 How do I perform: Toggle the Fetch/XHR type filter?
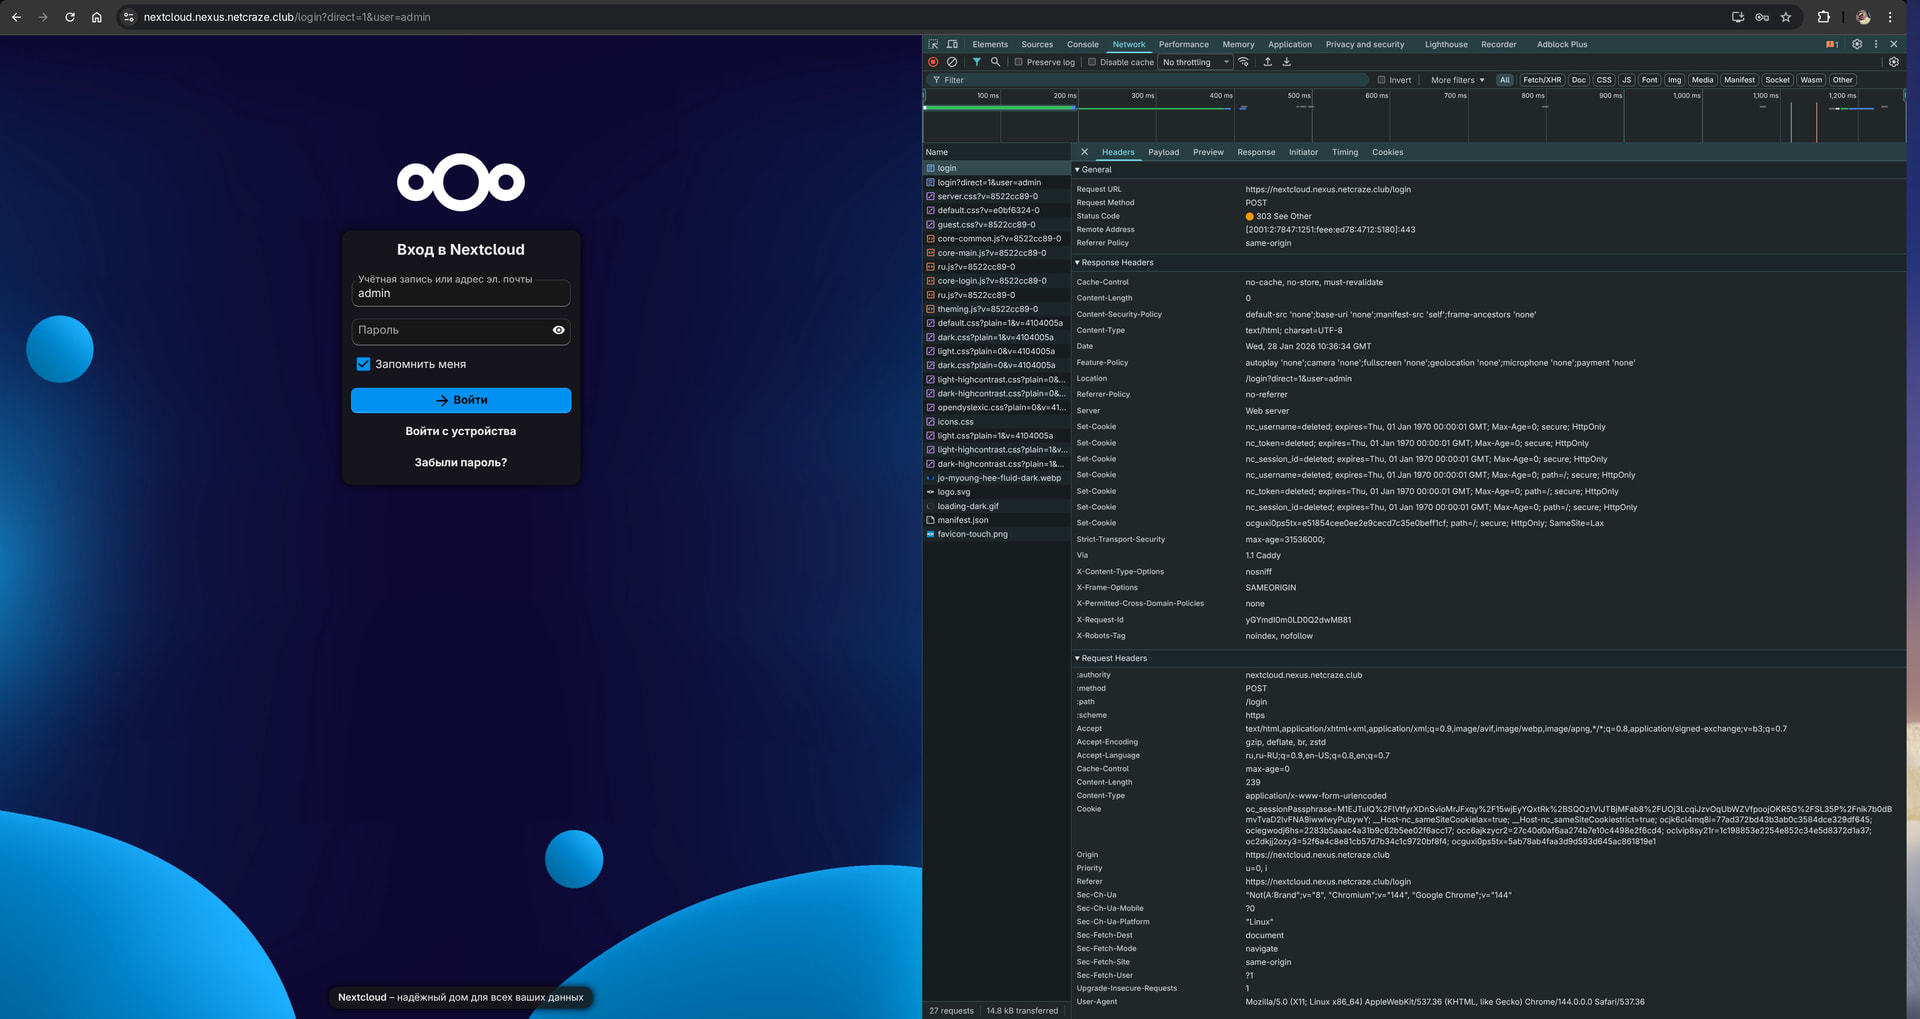pos(1542,80)
